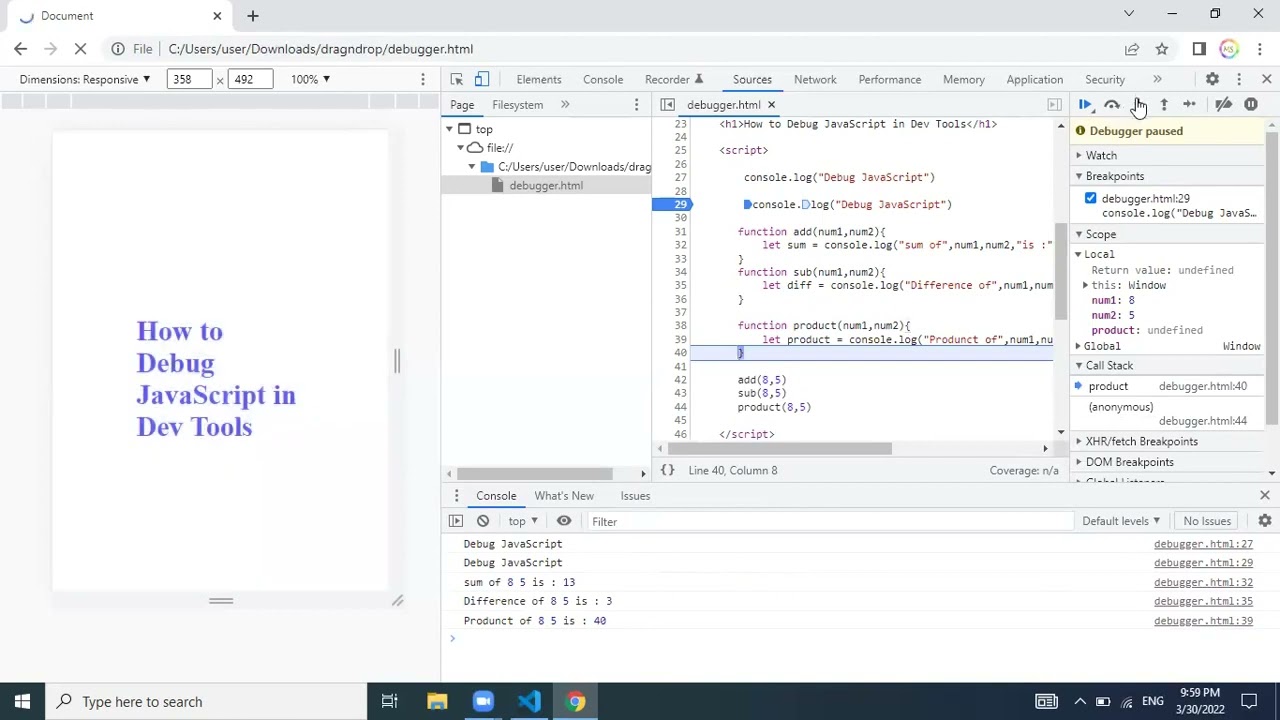The image size is (1280, 720).
Task: Open console drawer three-dot menu
Action: pos(456,496)
